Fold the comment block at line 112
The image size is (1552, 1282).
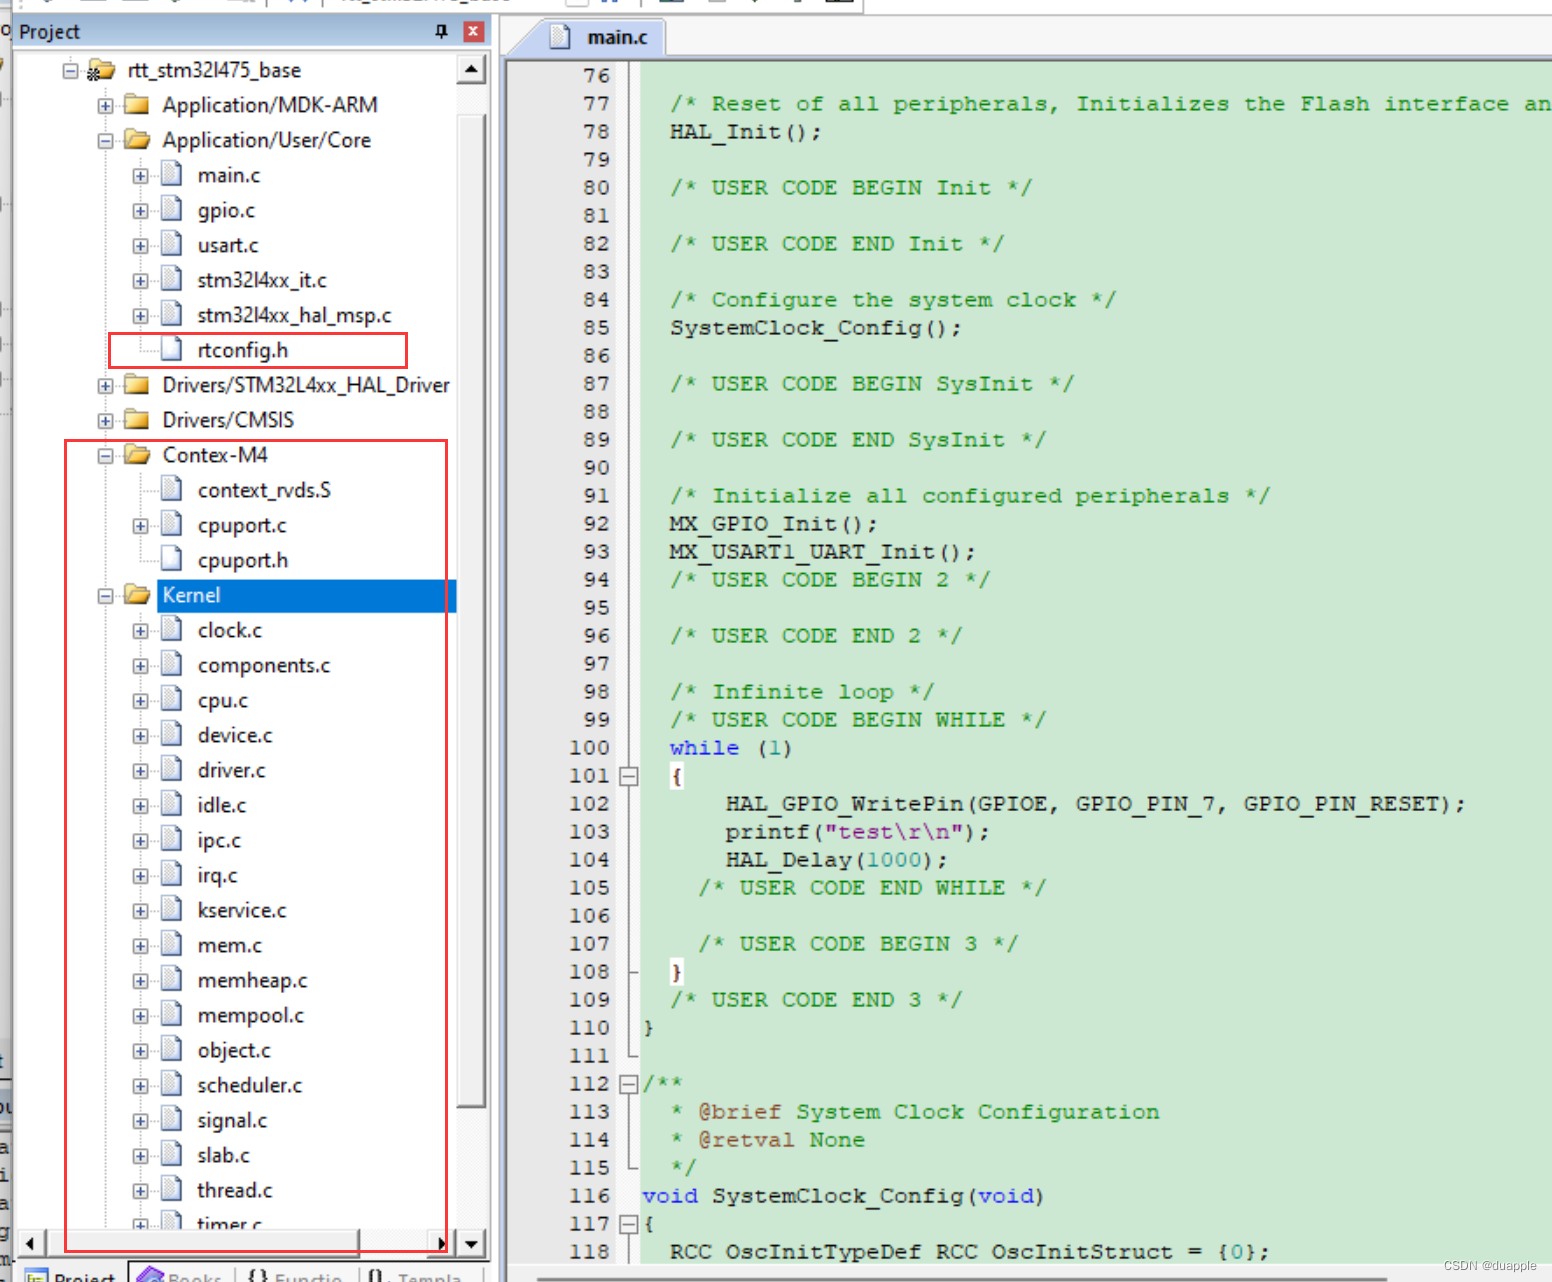[629, 1084]
